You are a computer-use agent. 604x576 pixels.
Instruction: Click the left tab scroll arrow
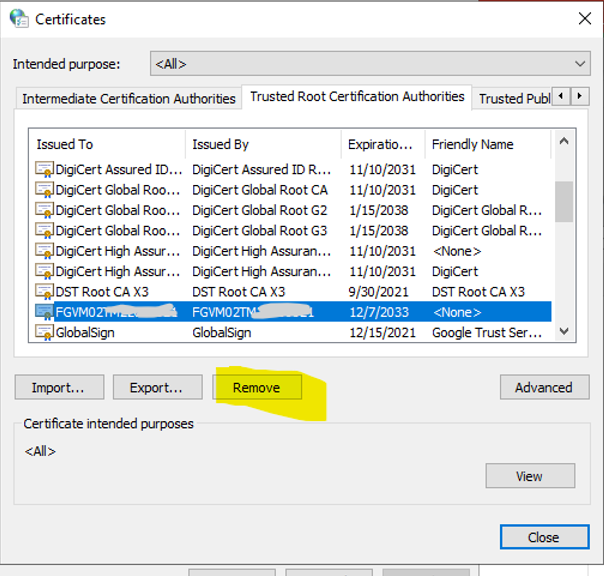(x=561, y=96)
